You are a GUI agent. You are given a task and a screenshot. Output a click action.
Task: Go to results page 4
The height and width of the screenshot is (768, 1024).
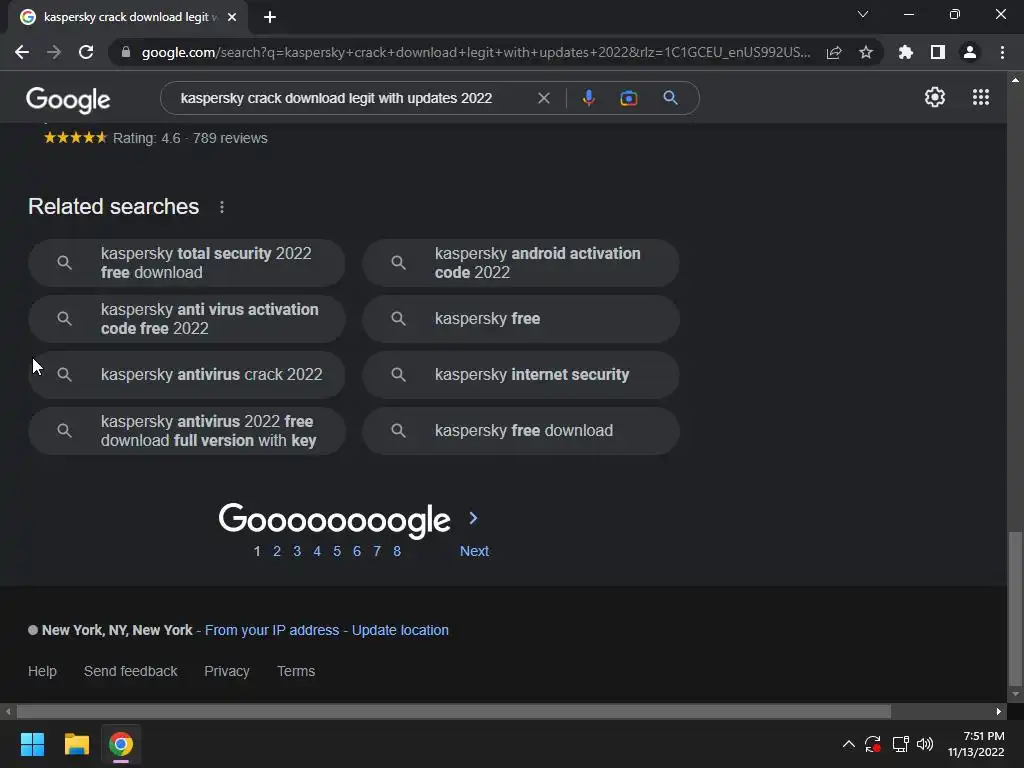tap(317, 551)
